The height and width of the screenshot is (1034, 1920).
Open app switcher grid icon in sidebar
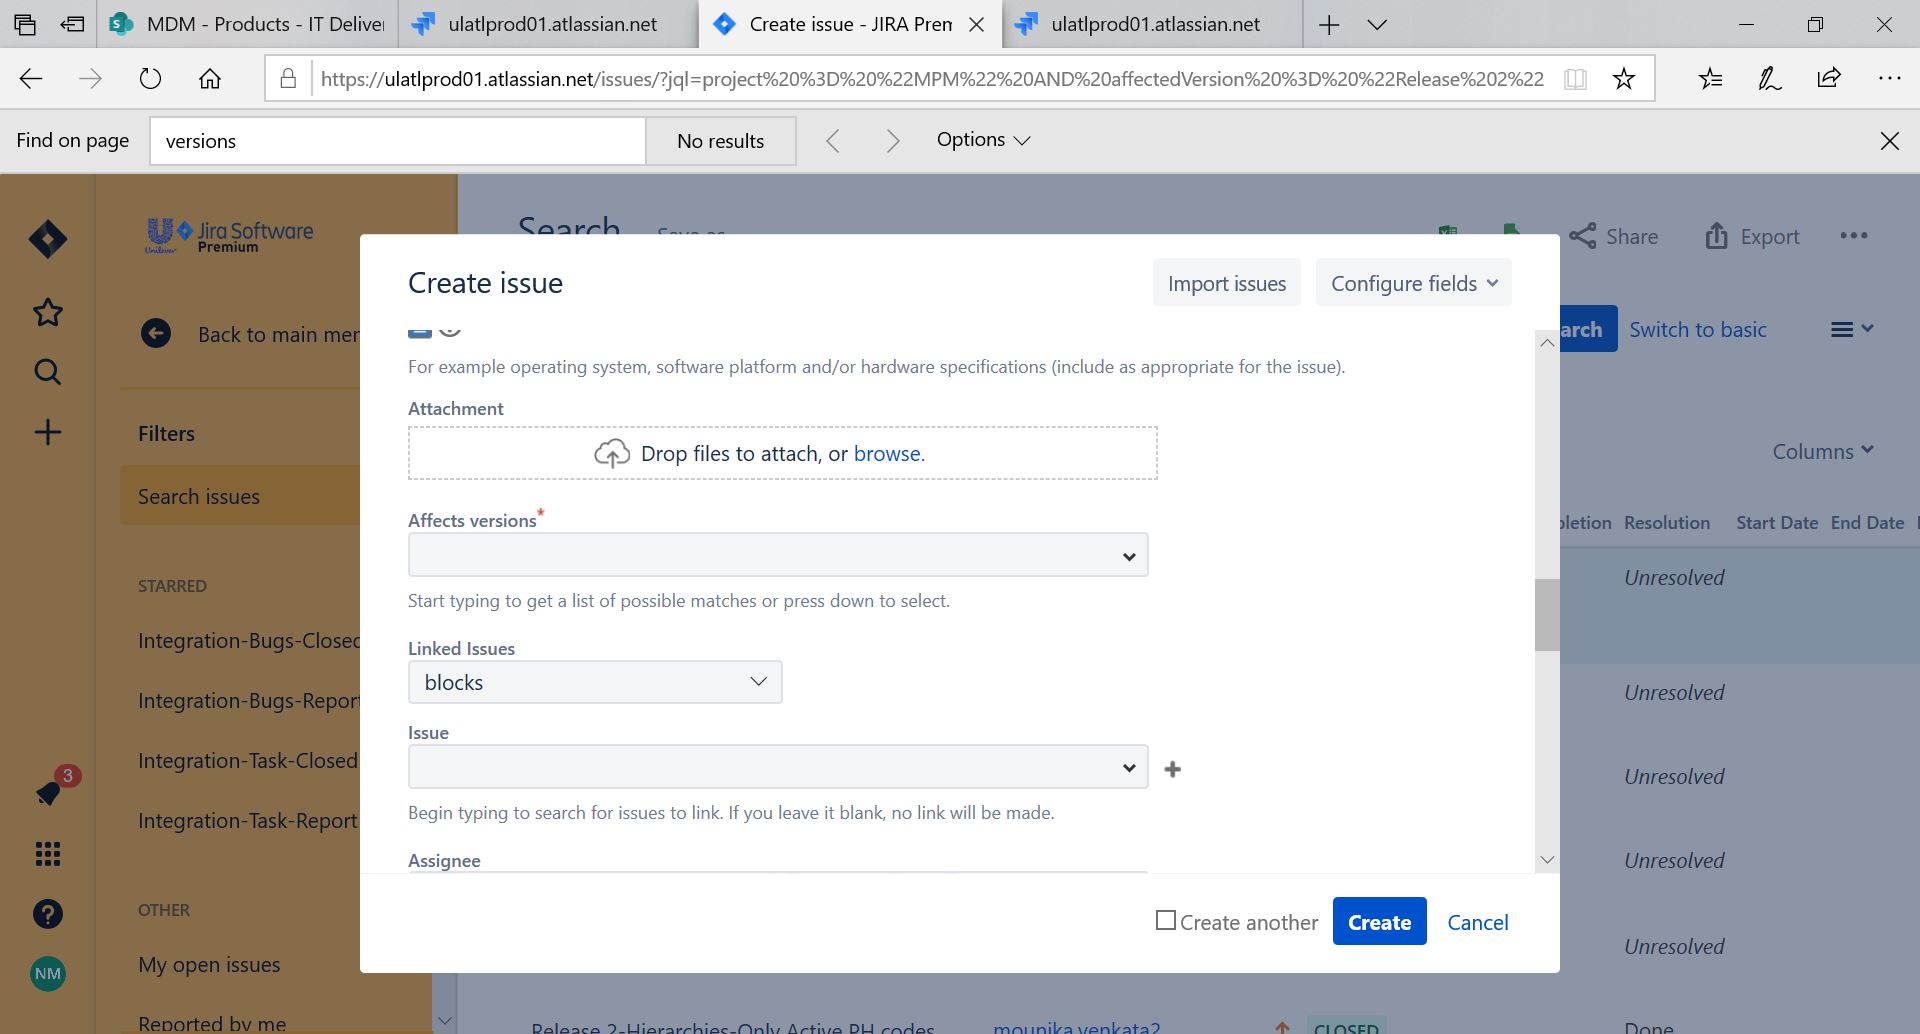tap(47, 853)
